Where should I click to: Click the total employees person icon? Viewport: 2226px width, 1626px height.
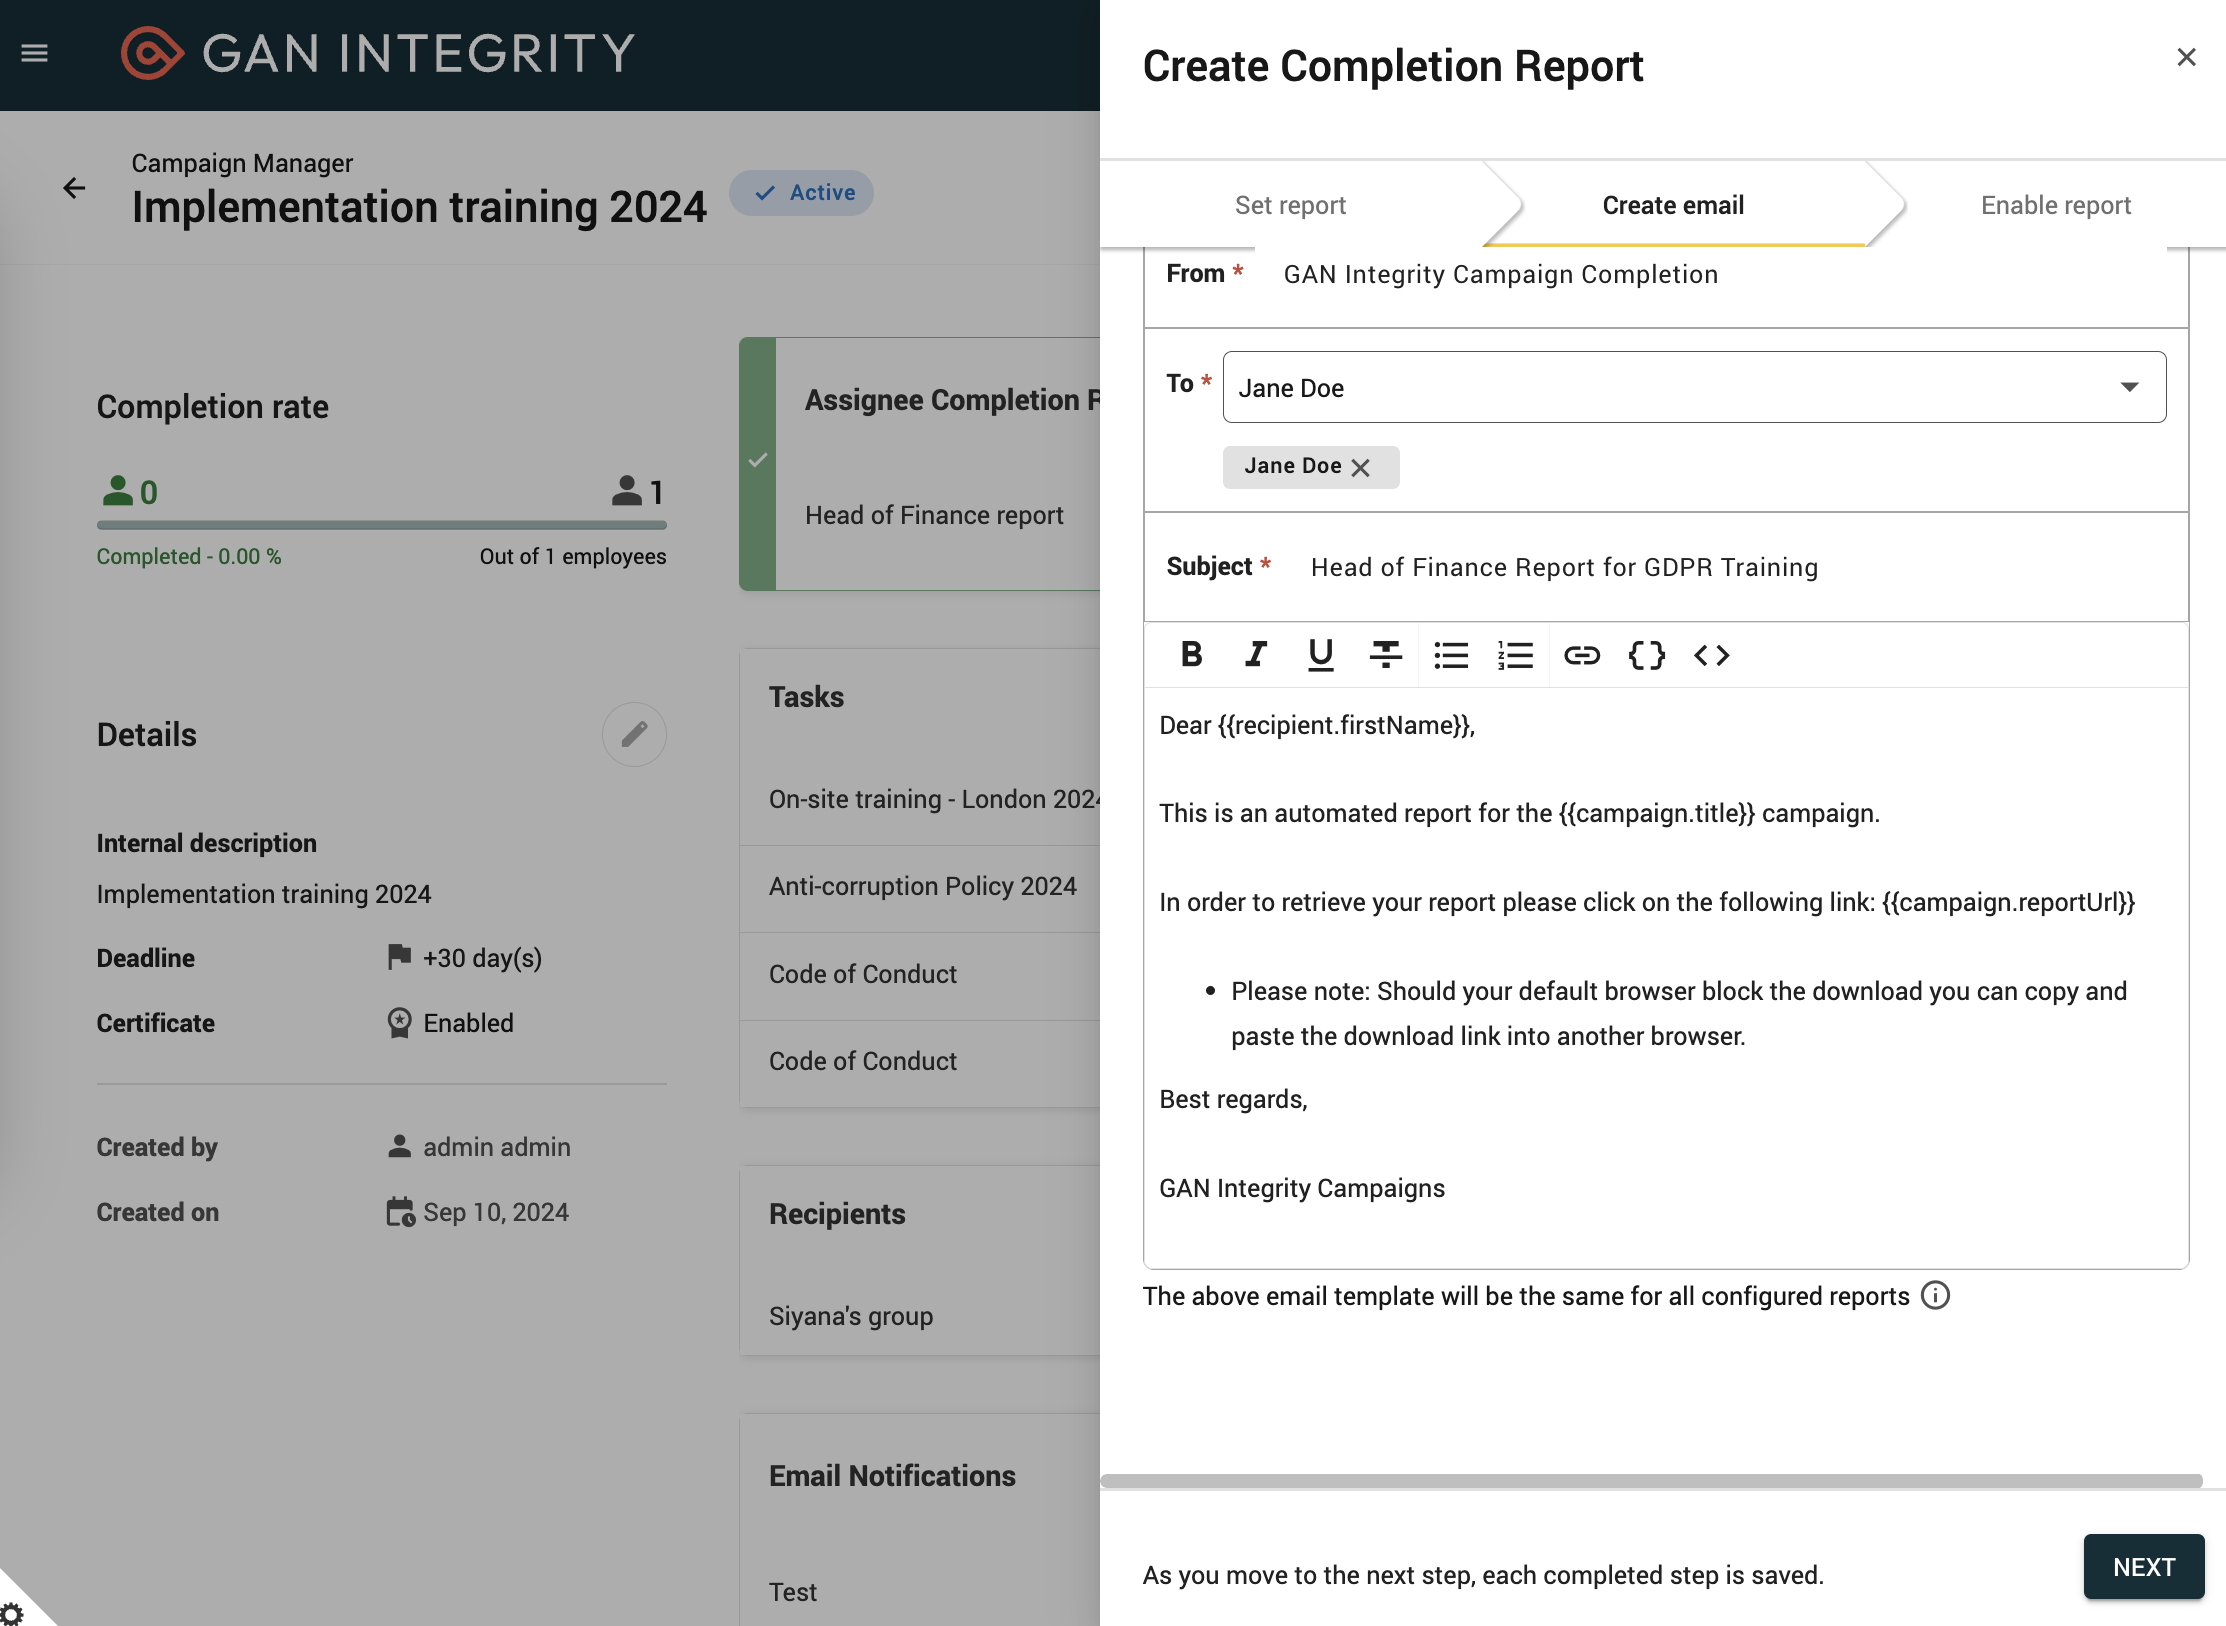point(627,490)
